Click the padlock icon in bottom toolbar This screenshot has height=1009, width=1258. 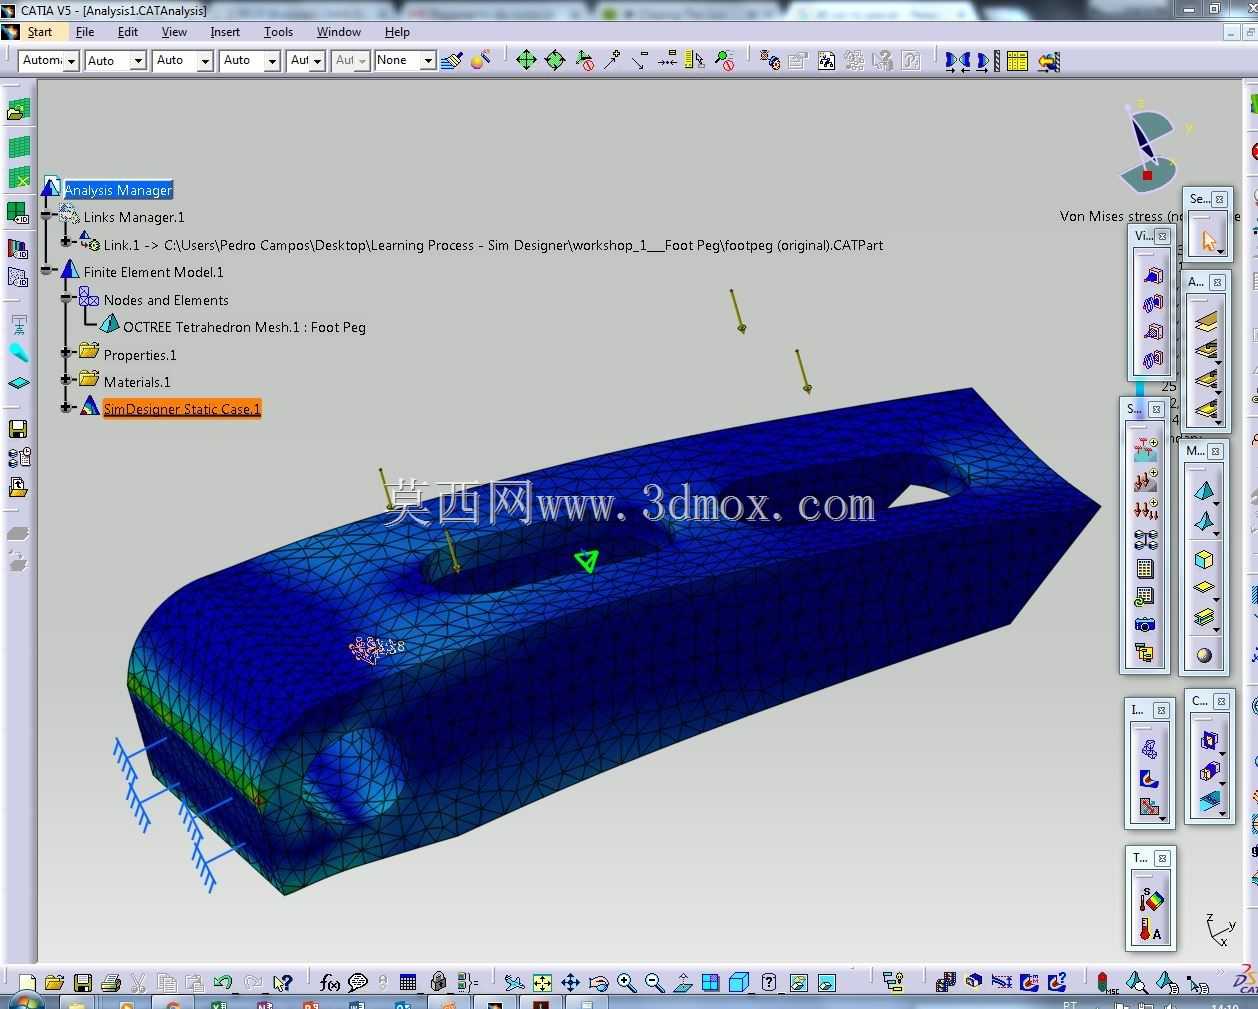(438, 982)
